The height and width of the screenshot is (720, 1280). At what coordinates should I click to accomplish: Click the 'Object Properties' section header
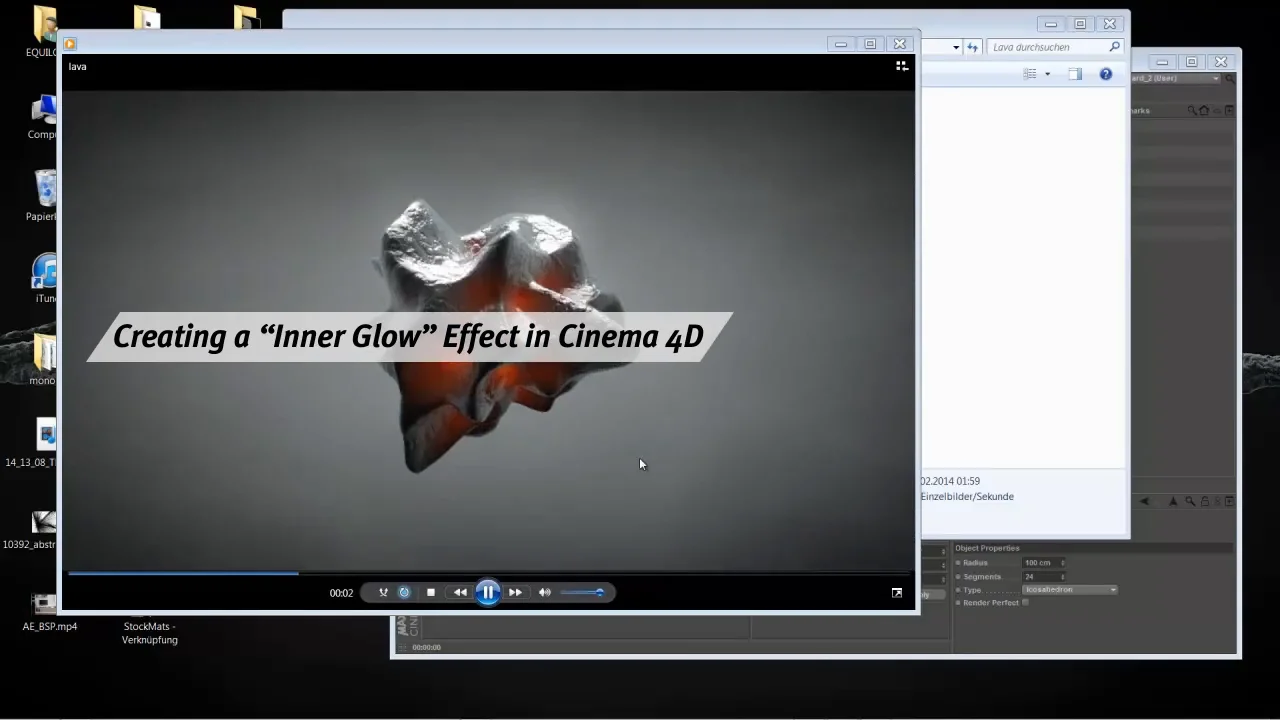(x=988, y=548)
